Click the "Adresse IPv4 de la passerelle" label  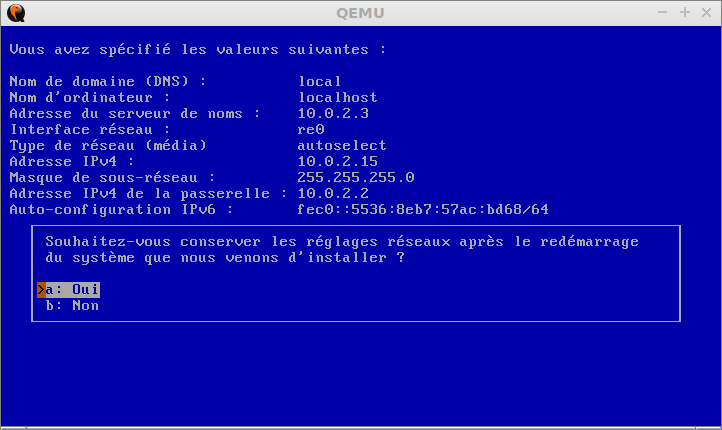coord(148,193)
